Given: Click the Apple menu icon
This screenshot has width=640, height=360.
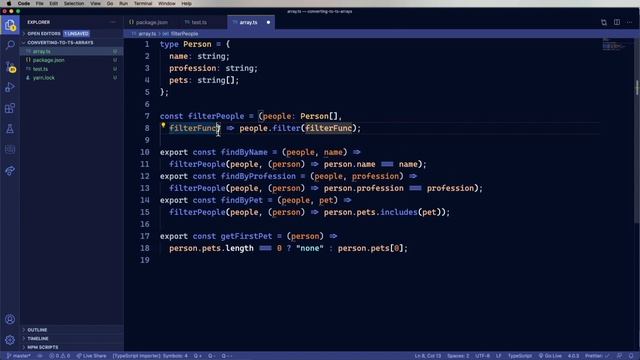Looking at the screenshot, I should 9,3.
